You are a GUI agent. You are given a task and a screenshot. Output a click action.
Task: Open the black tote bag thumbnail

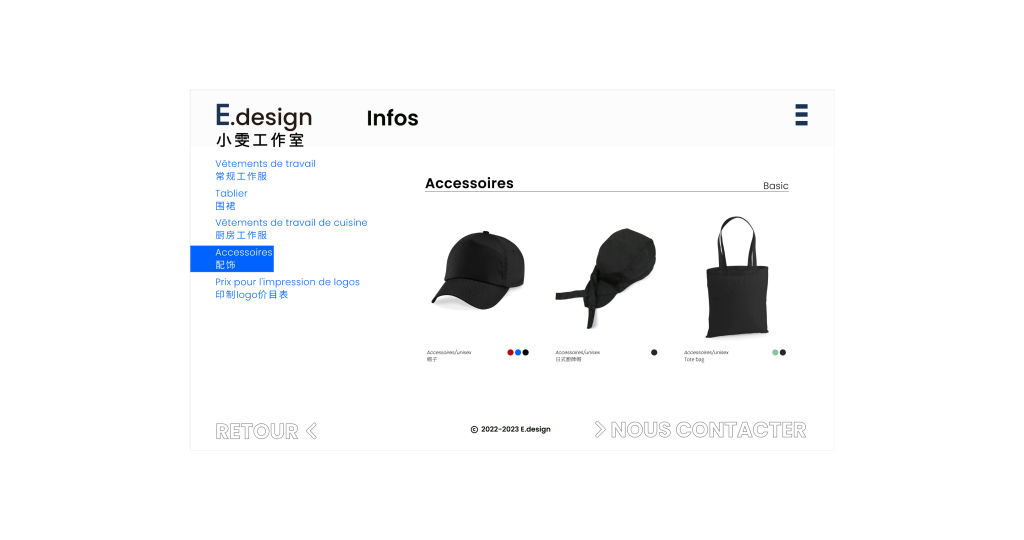pos(737,277)
